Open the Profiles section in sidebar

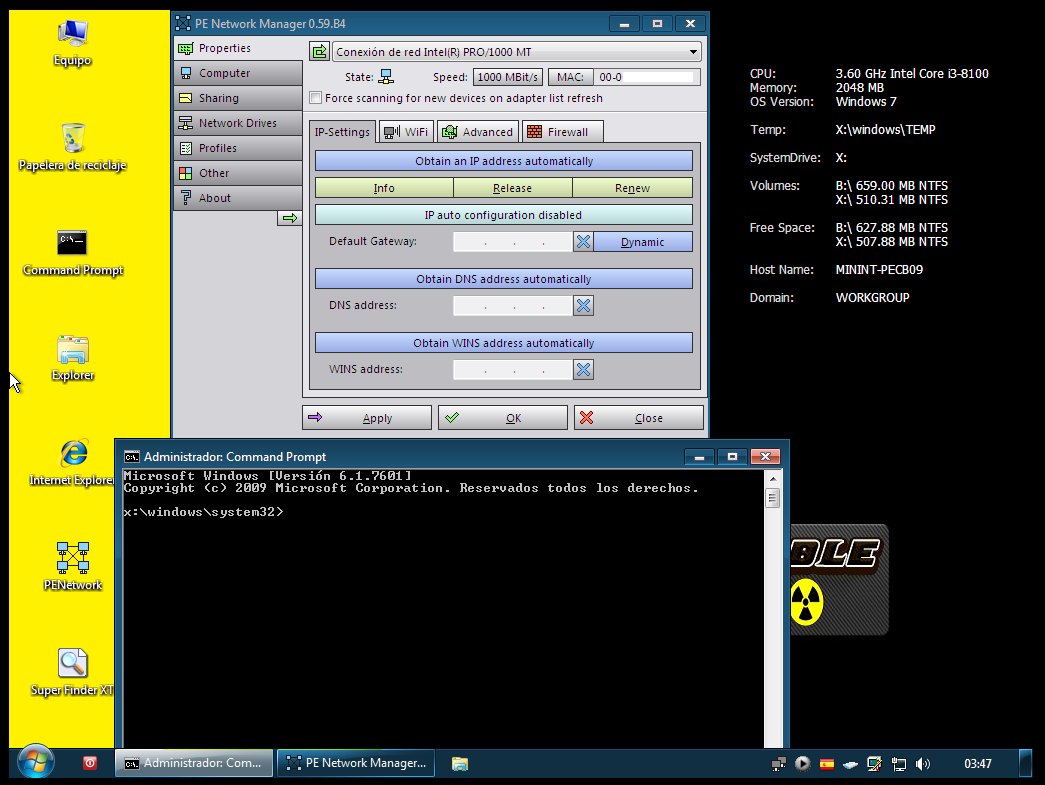point(238,148)
